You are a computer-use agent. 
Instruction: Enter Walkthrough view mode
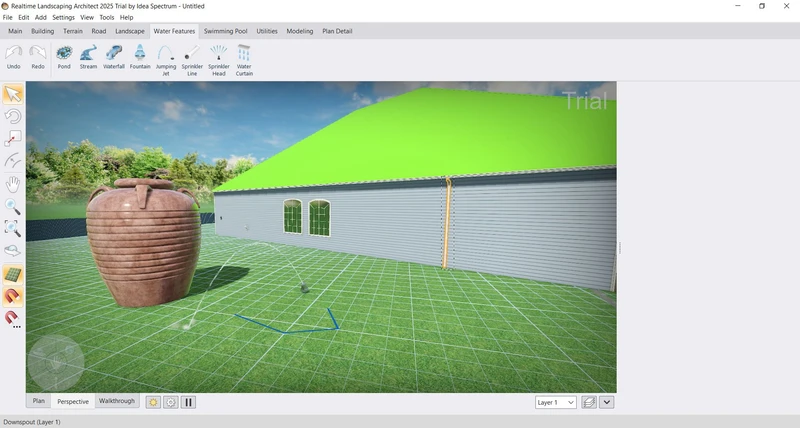(x=116, y=401)
